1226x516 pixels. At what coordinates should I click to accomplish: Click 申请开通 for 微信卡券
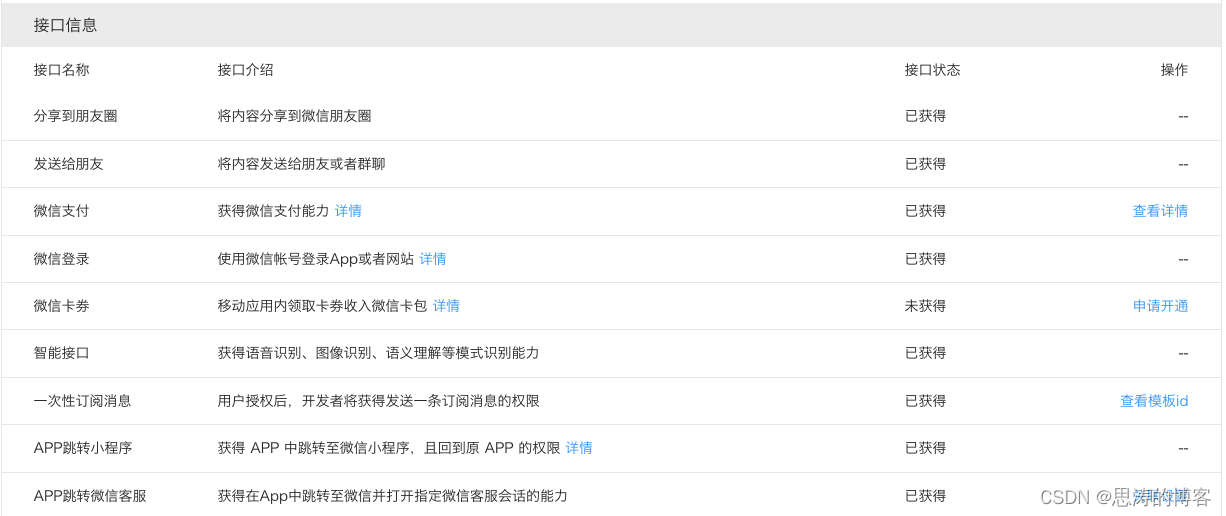[1160, 306]
